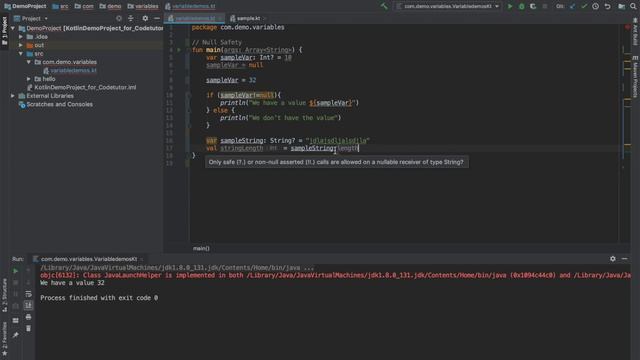Click the stop icon in Run panel
The image size is (640, 360).
pyautogui.click(x=16, y=282)
